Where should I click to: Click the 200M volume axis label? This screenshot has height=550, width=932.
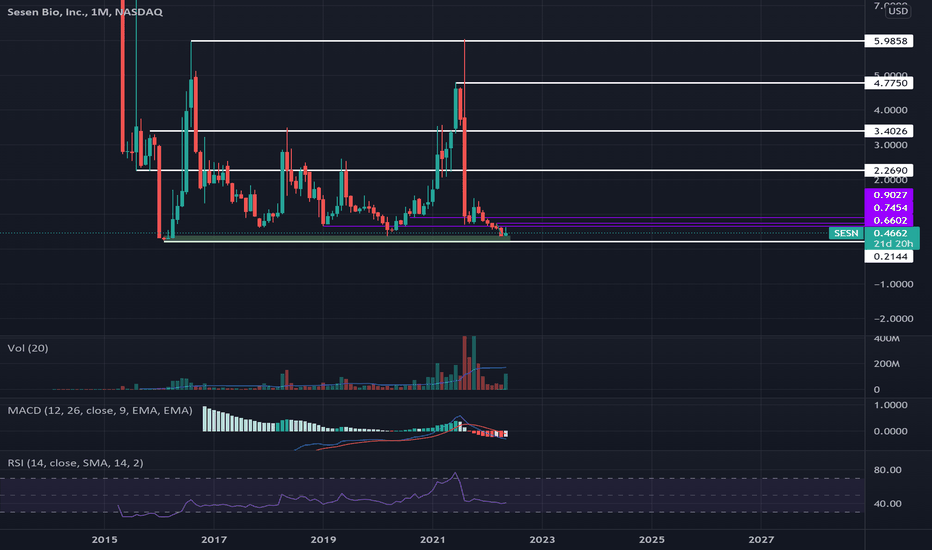[886, 364]
